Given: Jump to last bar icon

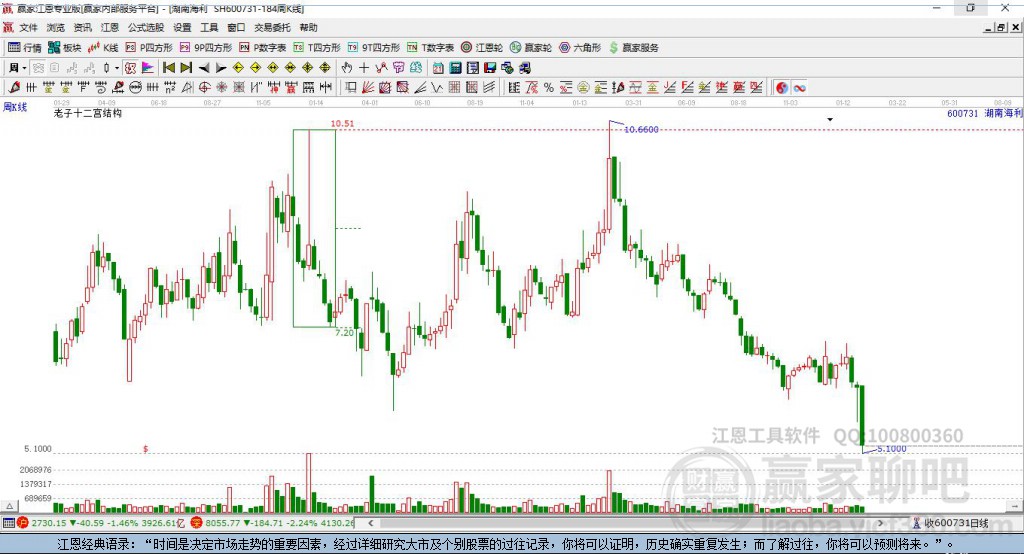Looking at the screenshot, I should (186, 68).
